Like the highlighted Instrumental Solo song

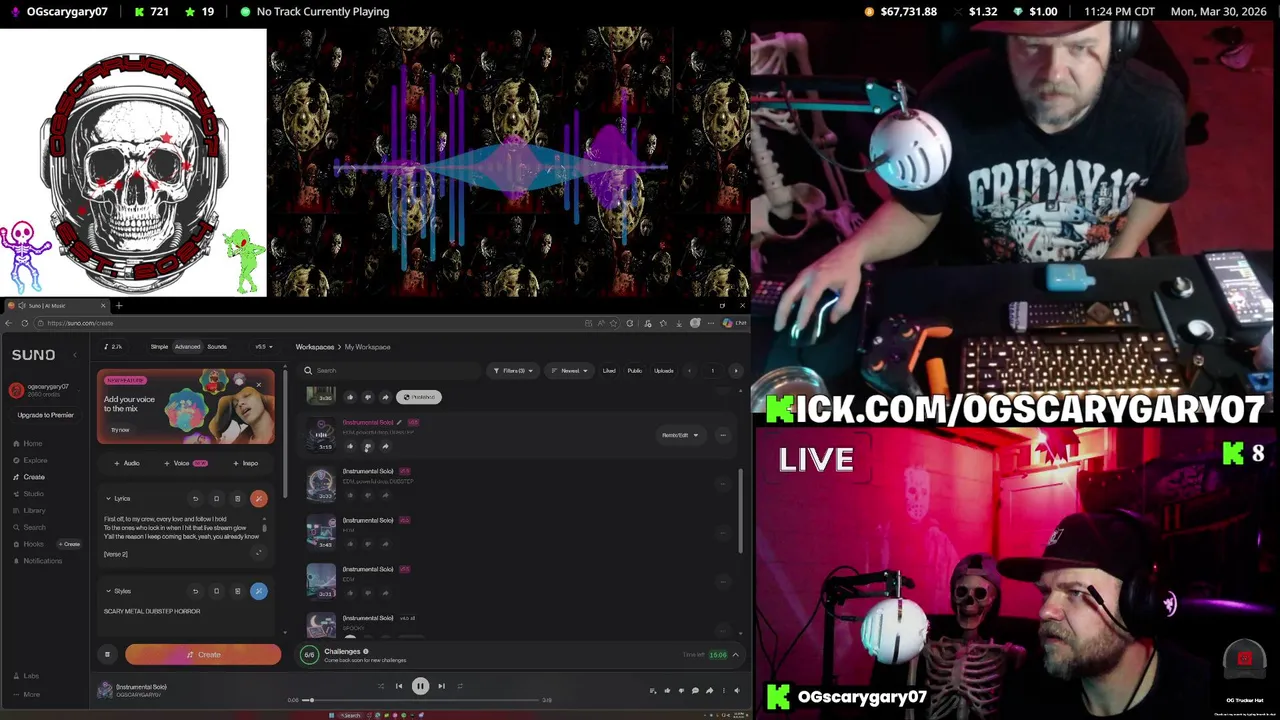[x=349, y=446]
